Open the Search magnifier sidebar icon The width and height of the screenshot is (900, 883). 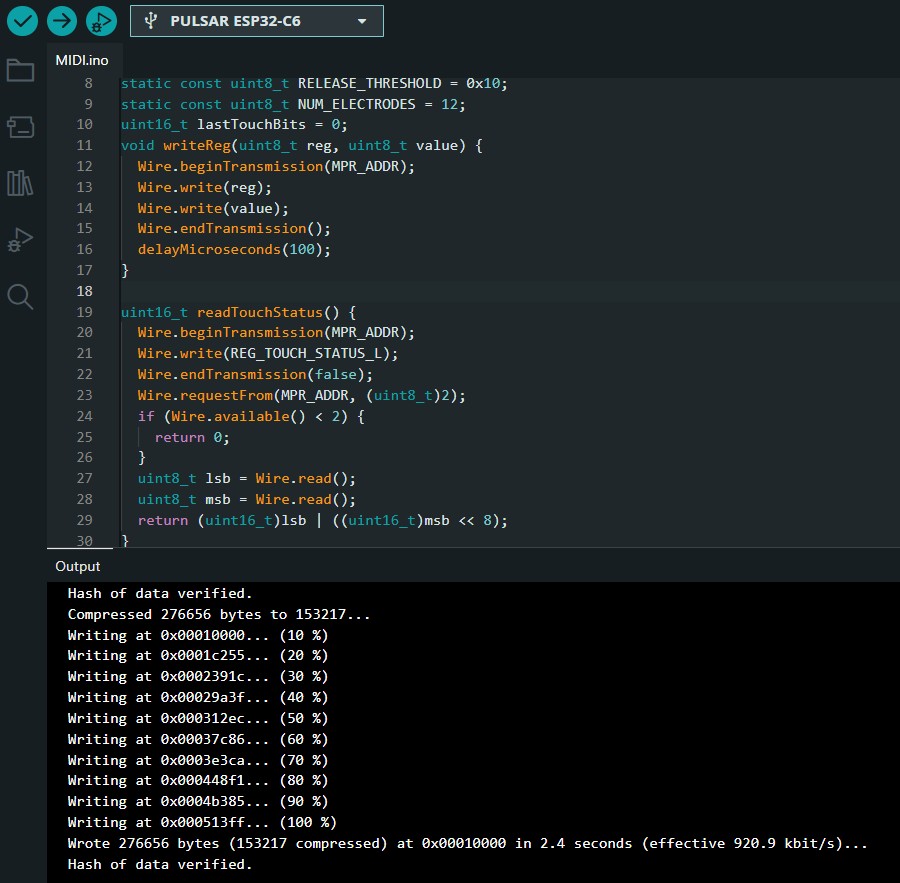[x=20, y=297]
